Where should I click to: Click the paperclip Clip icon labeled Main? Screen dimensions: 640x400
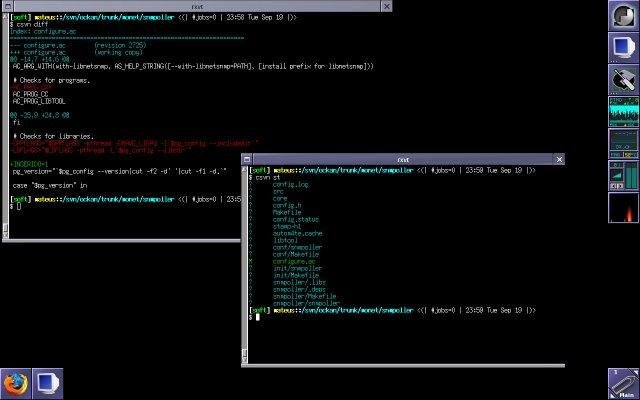pyautogui.click(x=624, y=384)
